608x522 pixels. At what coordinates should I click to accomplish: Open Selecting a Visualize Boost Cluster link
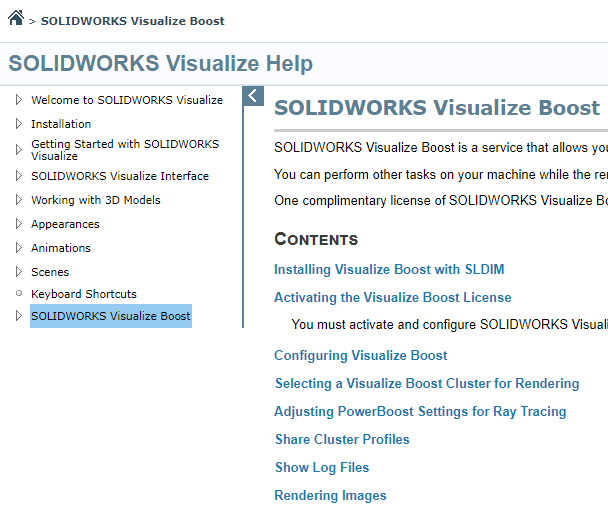pyautogui.click(x=426, y=383)
